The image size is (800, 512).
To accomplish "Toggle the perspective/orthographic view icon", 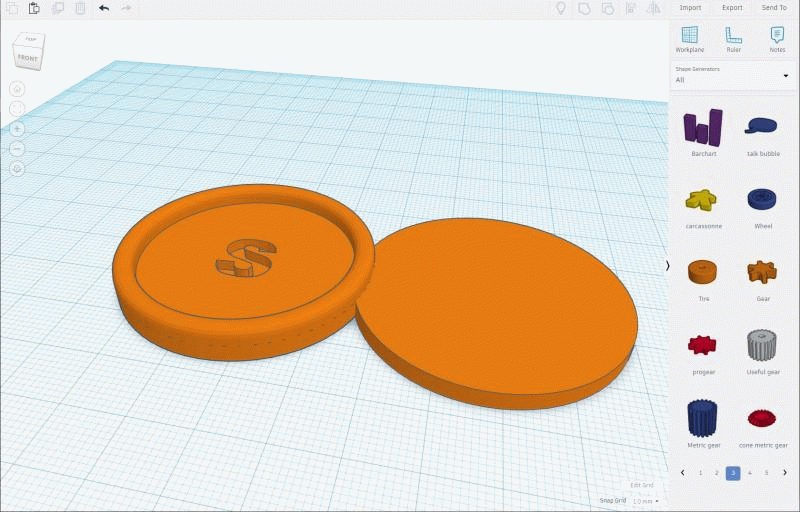I will (17, 168).
